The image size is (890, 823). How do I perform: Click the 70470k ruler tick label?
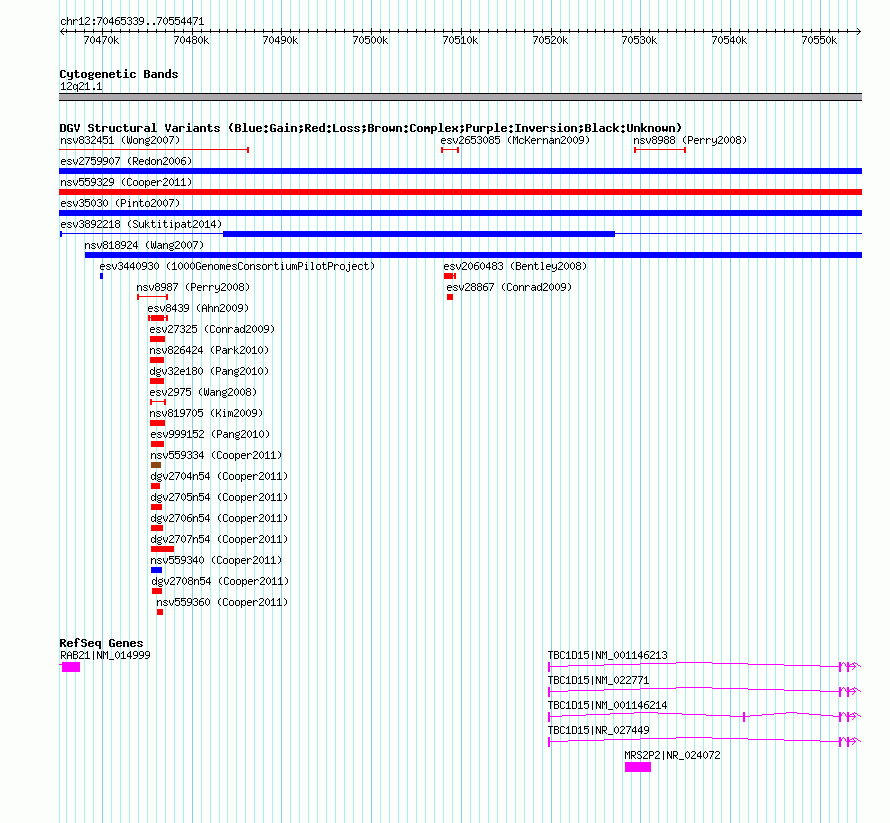[x=101, y=40]
